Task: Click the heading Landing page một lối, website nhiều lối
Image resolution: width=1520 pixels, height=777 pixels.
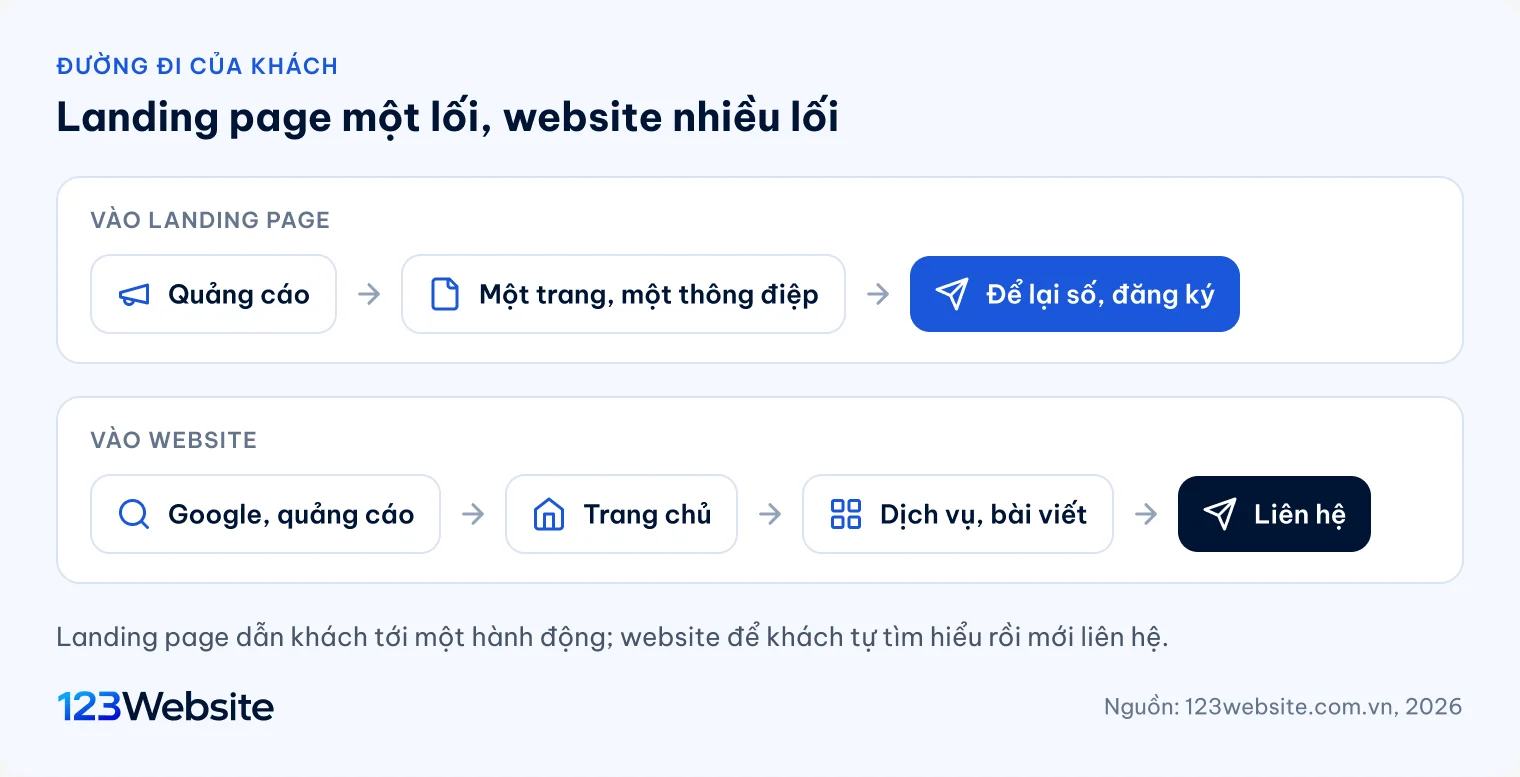Action: click(x=447, y=118)
